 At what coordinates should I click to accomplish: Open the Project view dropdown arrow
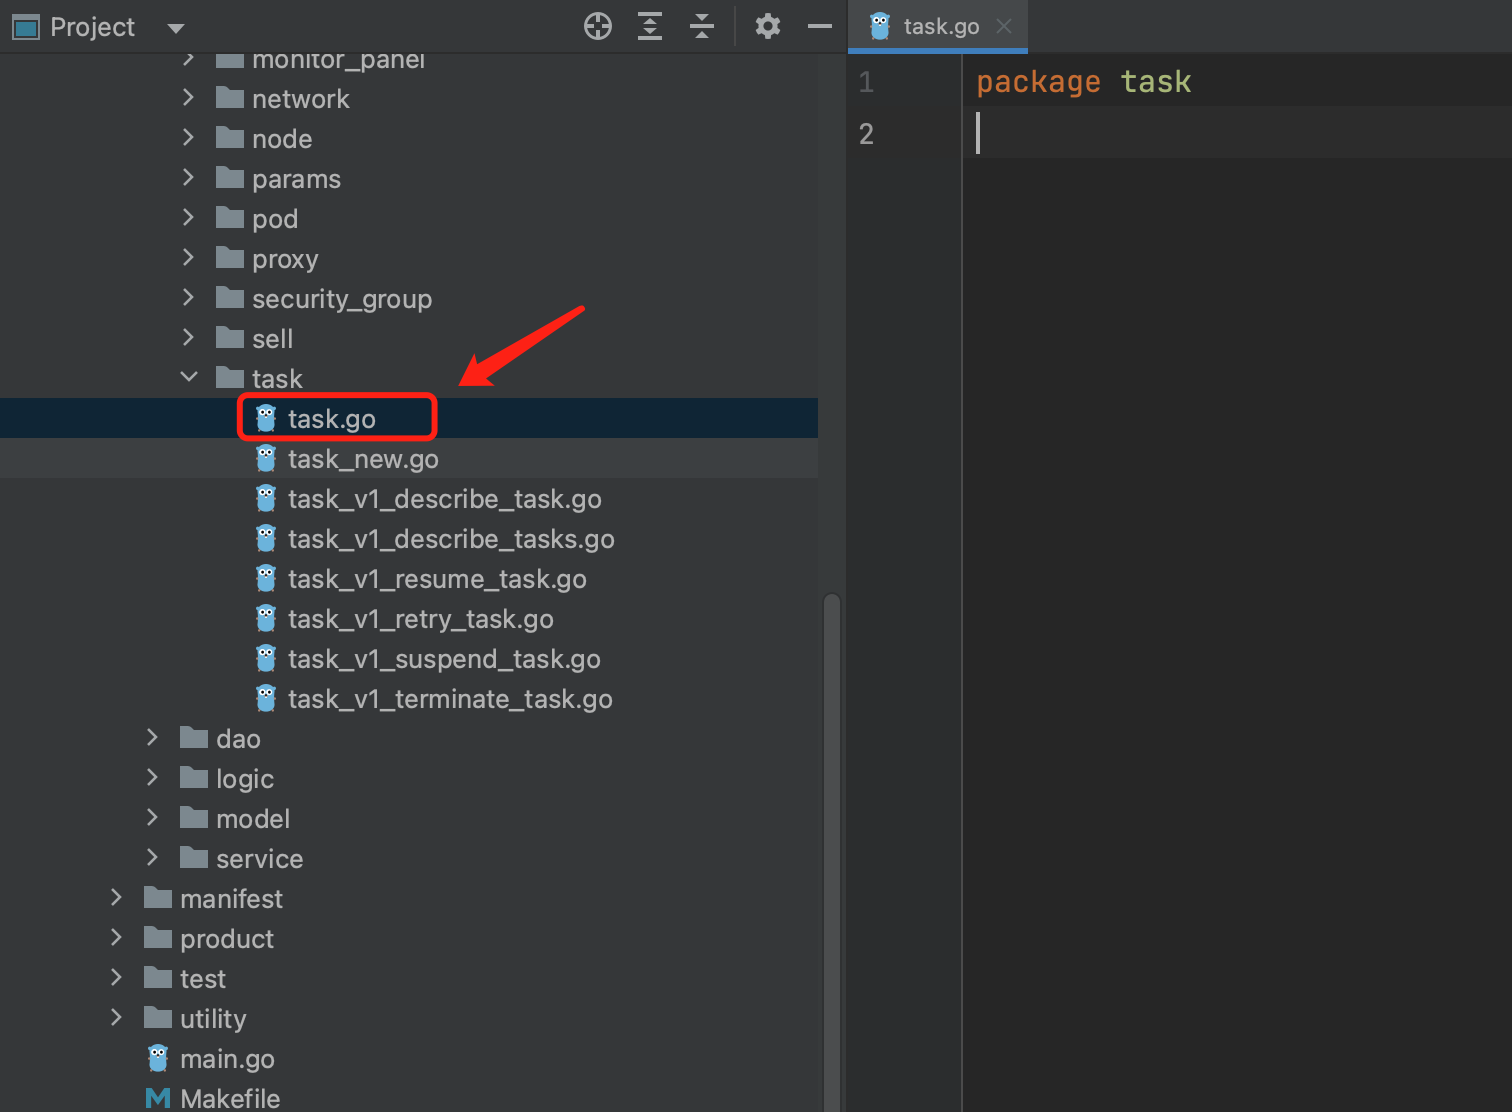[x=176, y=28]
